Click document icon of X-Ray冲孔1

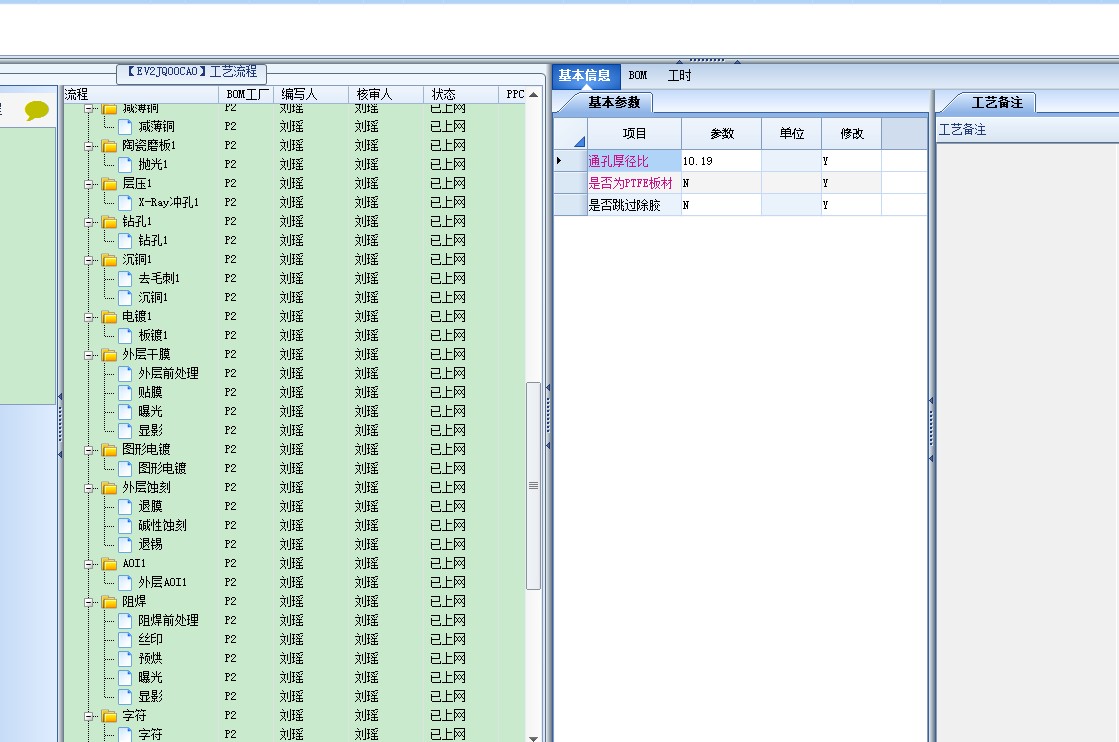[x=126, y=203]
